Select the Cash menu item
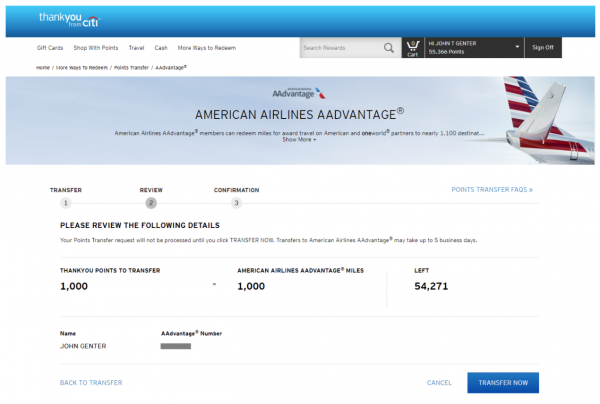The image size is (600, 404). 161,47
